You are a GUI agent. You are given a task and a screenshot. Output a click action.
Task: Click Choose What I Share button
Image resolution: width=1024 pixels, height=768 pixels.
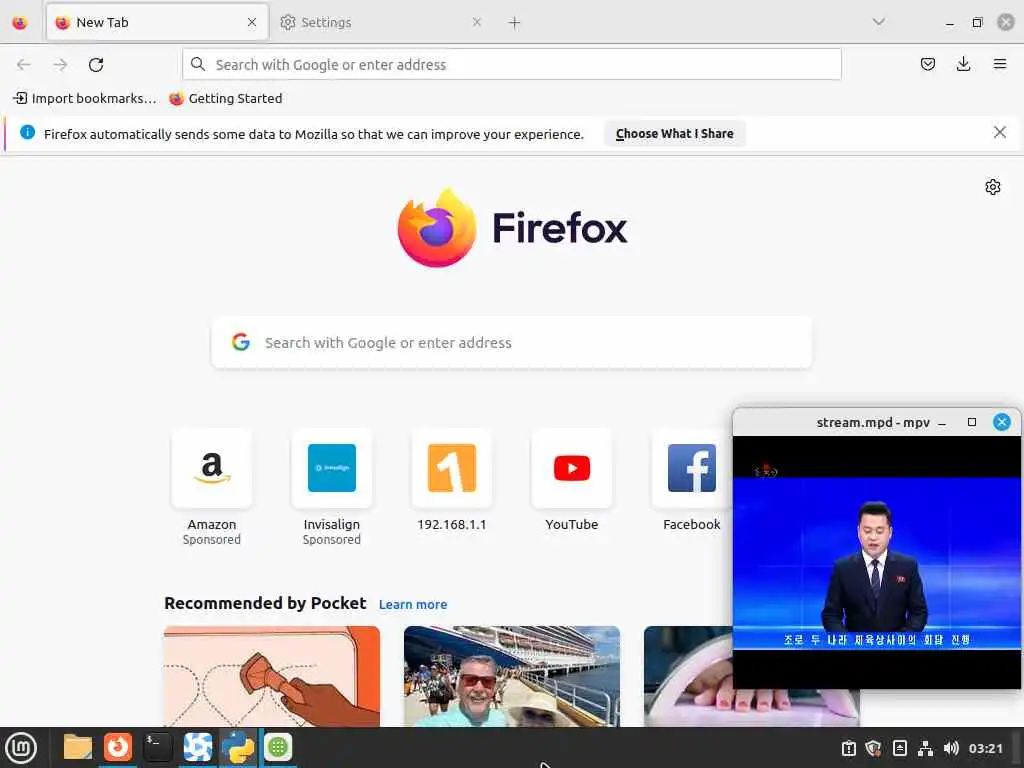pyautogui.click(x=675, y=134)
